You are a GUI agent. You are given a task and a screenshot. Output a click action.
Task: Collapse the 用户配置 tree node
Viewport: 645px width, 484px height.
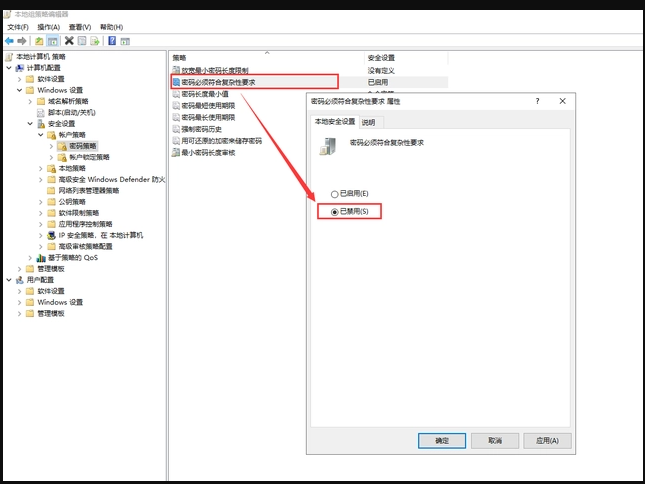click(x=8, y=280)
